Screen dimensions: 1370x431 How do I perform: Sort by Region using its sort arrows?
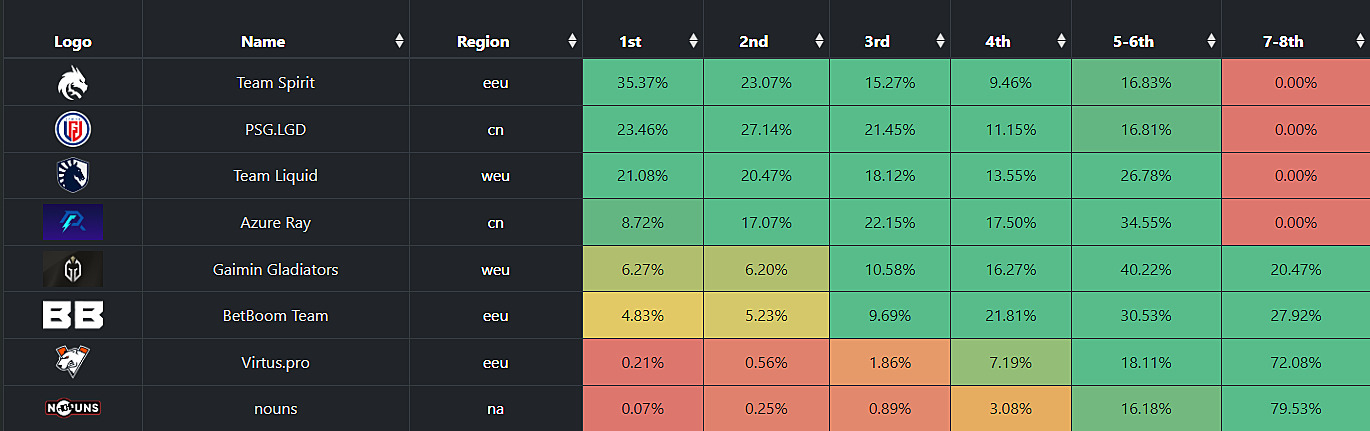coord(572,41)
